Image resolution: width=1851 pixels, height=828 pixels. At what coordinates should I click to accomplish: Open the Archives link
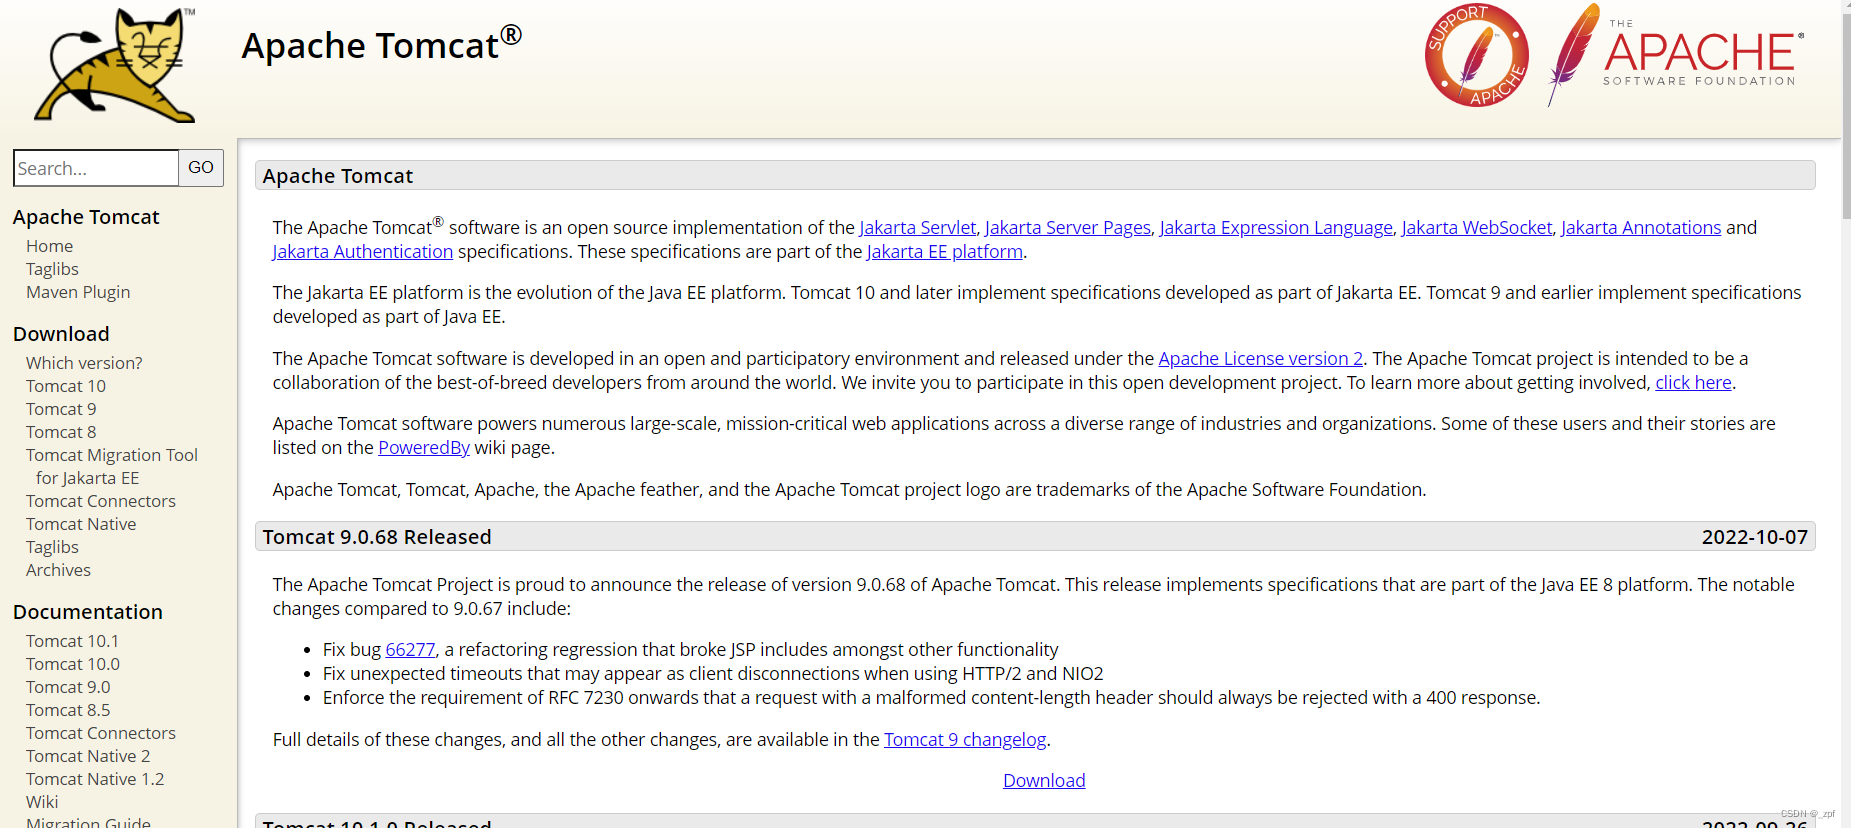(x=58, y=570)
